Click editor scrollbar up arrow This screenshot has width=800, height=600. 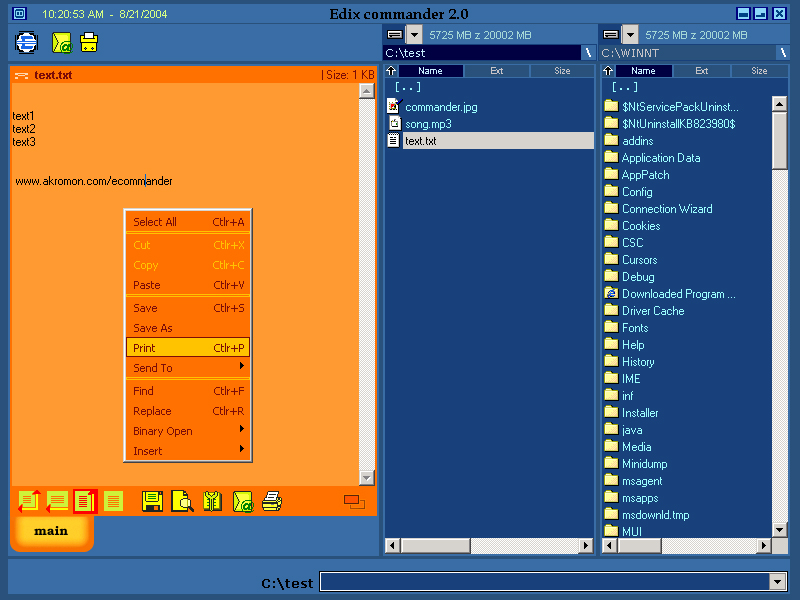[366, 91]
